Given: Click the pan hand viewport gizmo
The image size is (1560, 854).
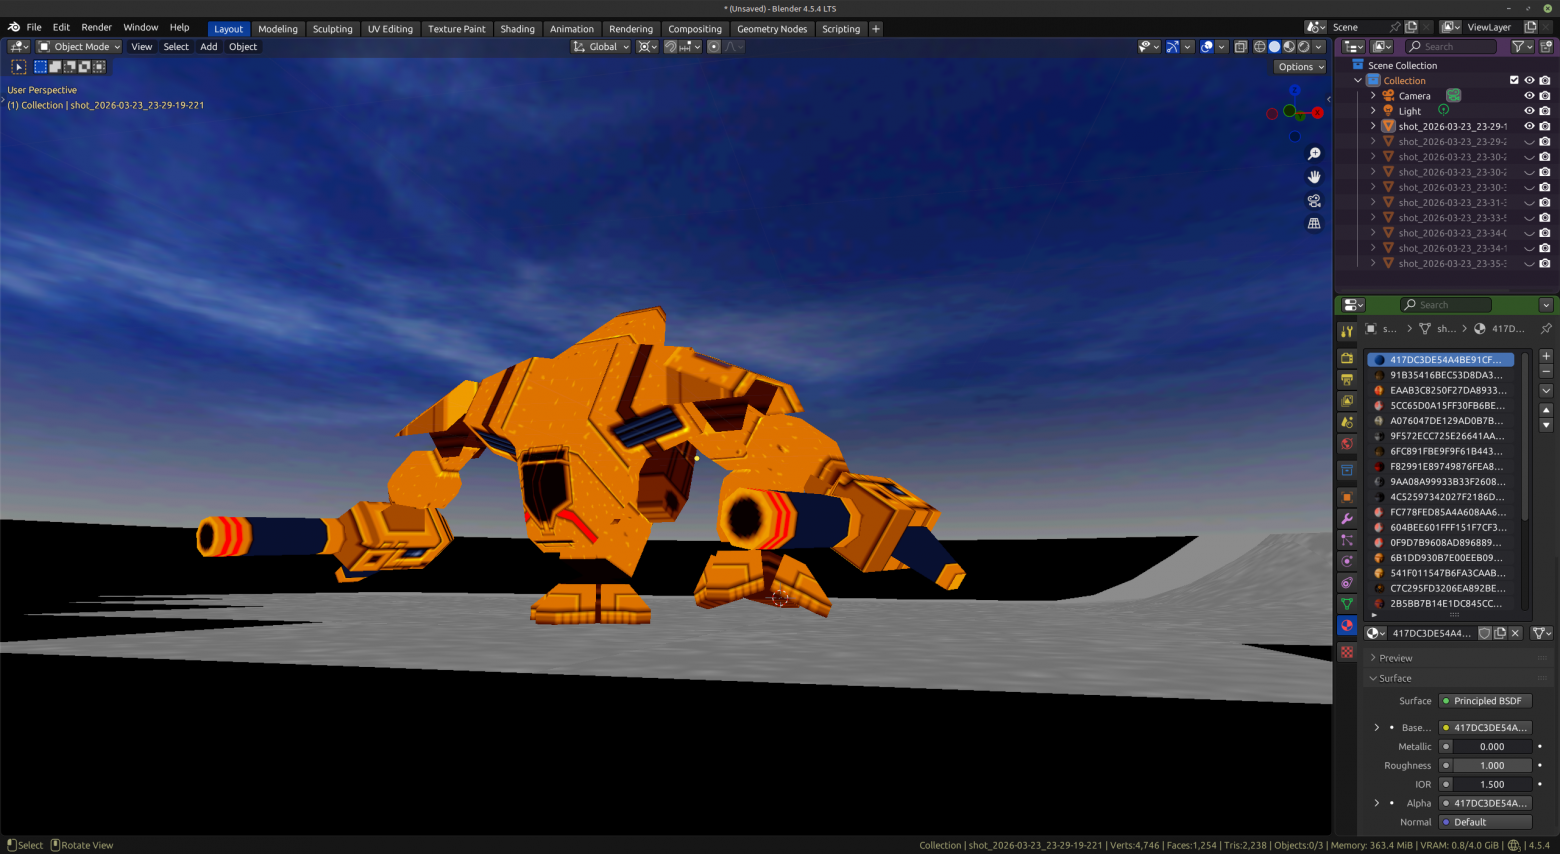Looking at the screenshot, I should (1314, 177).
